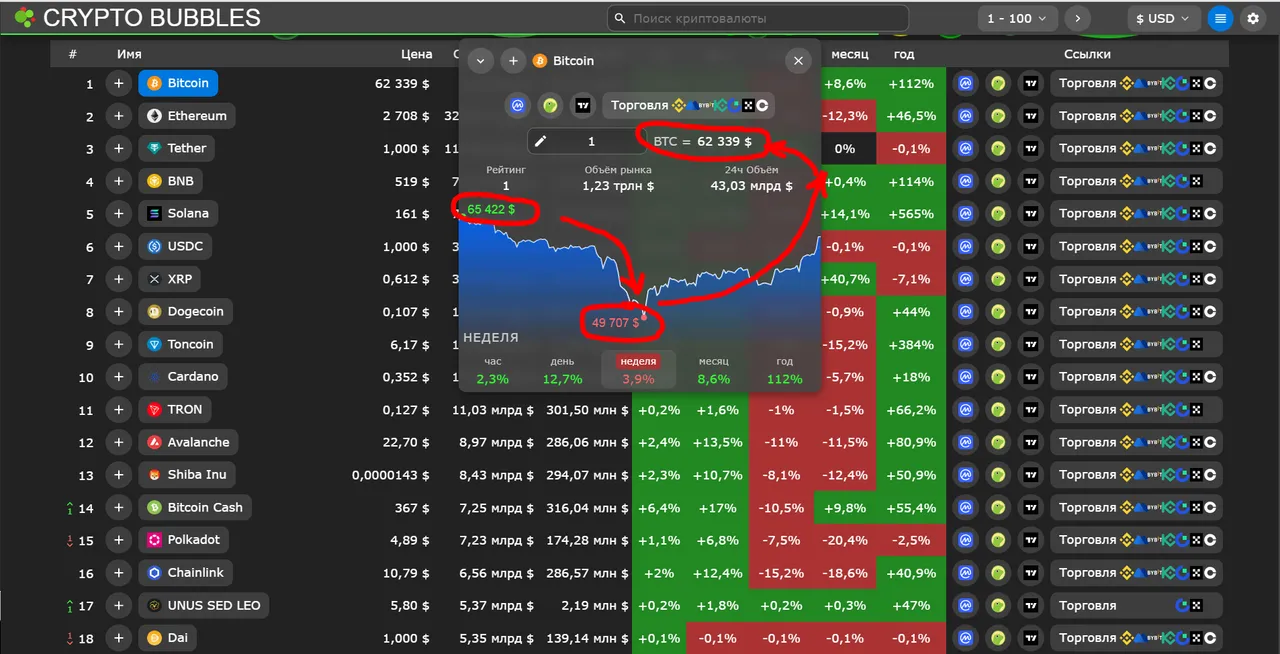The width and height of the screenshot is (1280, 654).
Task: Toggle plus button in Avalanche row
Action: (x=119, y=442)
